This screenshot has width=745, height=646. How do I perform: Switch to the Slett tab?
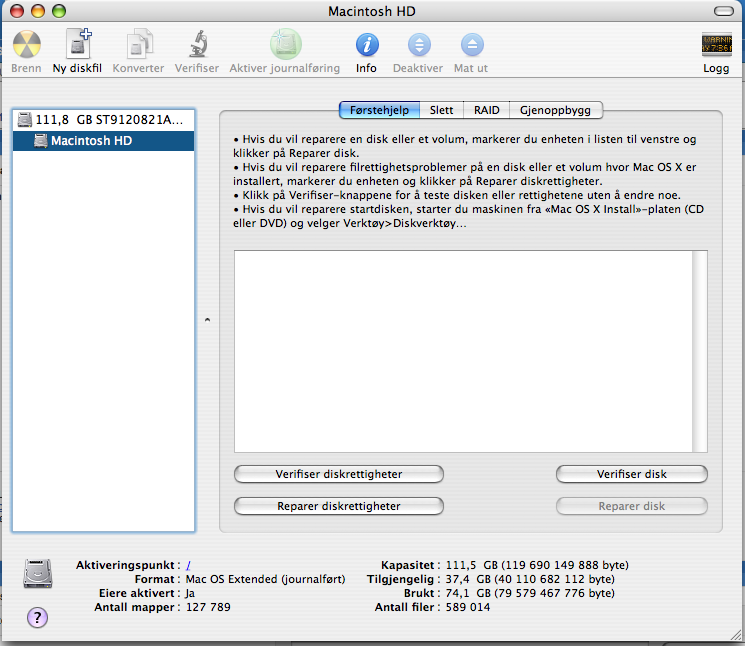[441, 110]
